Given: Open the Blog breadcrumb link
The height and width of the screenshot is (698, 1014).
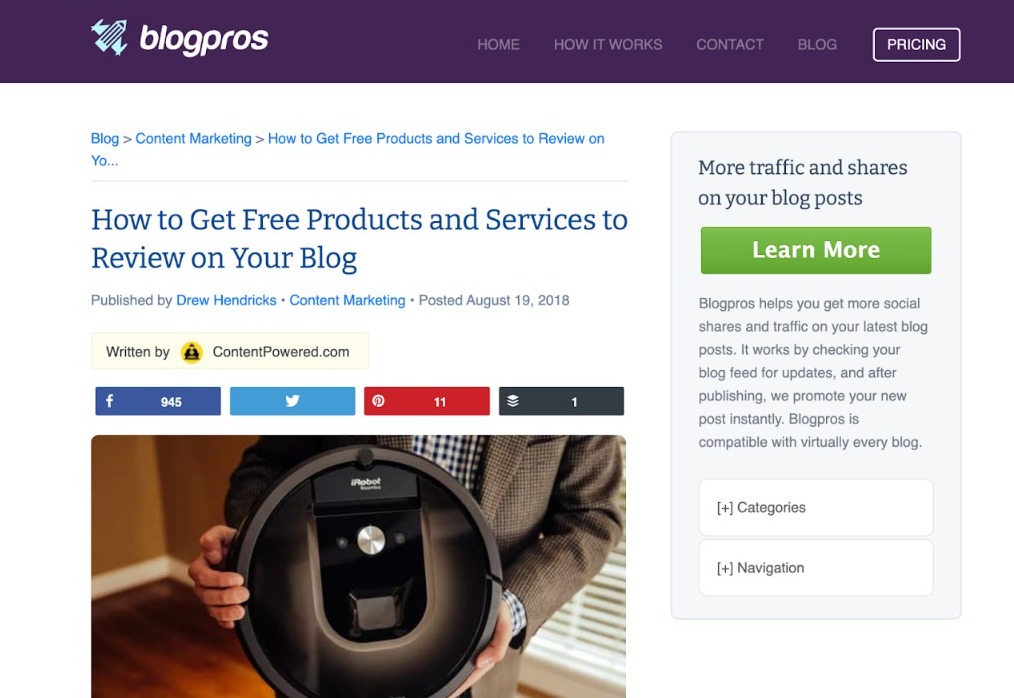Looking at the screenshot, I should pos(105,138).
